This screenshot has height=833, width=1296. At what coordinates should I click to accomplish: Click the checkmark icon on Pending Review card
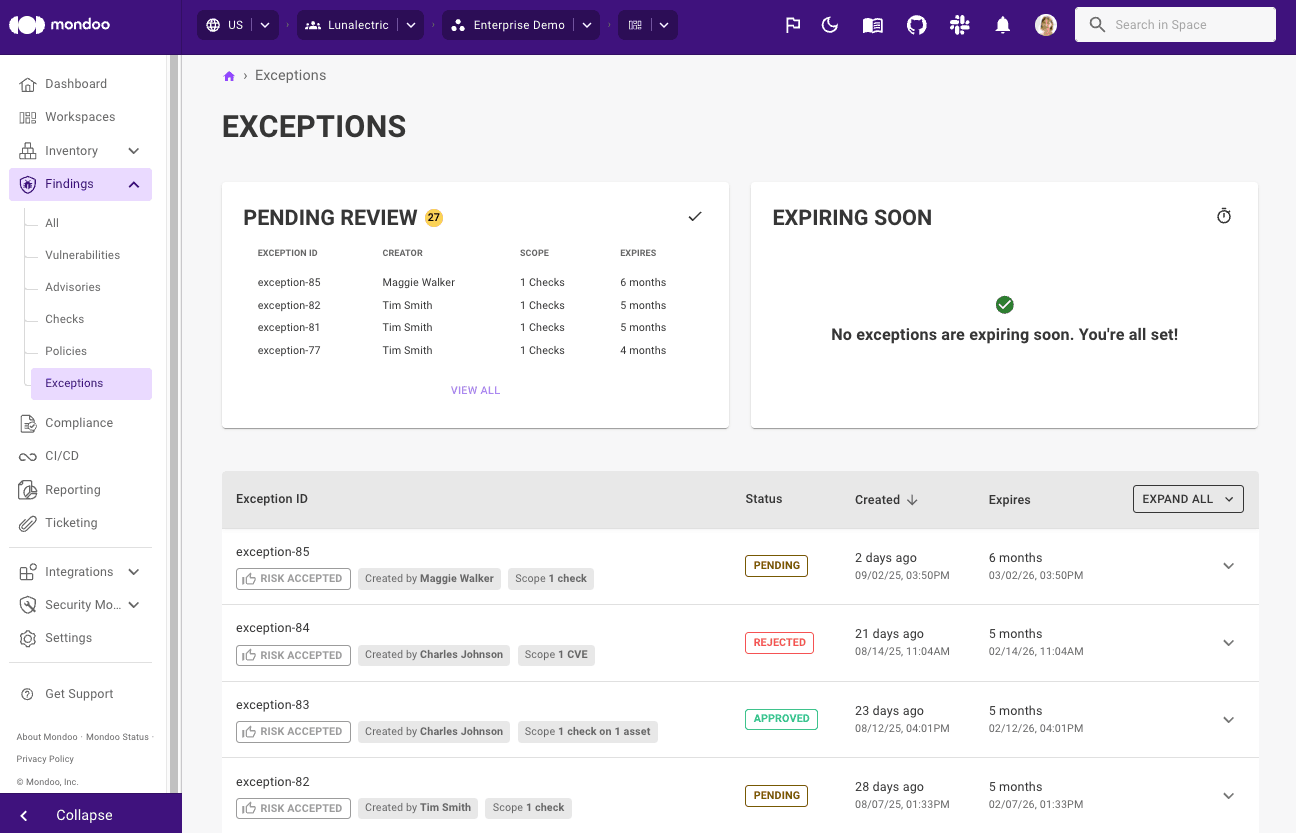coord(695,215)
